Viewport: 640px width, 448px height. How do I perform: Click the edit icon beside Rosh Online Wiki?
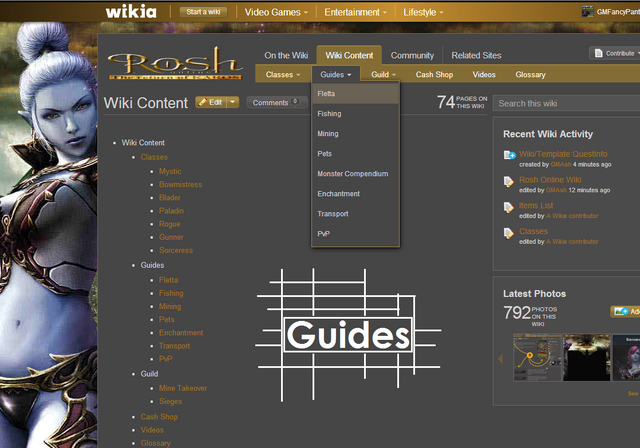pos(509,181)
